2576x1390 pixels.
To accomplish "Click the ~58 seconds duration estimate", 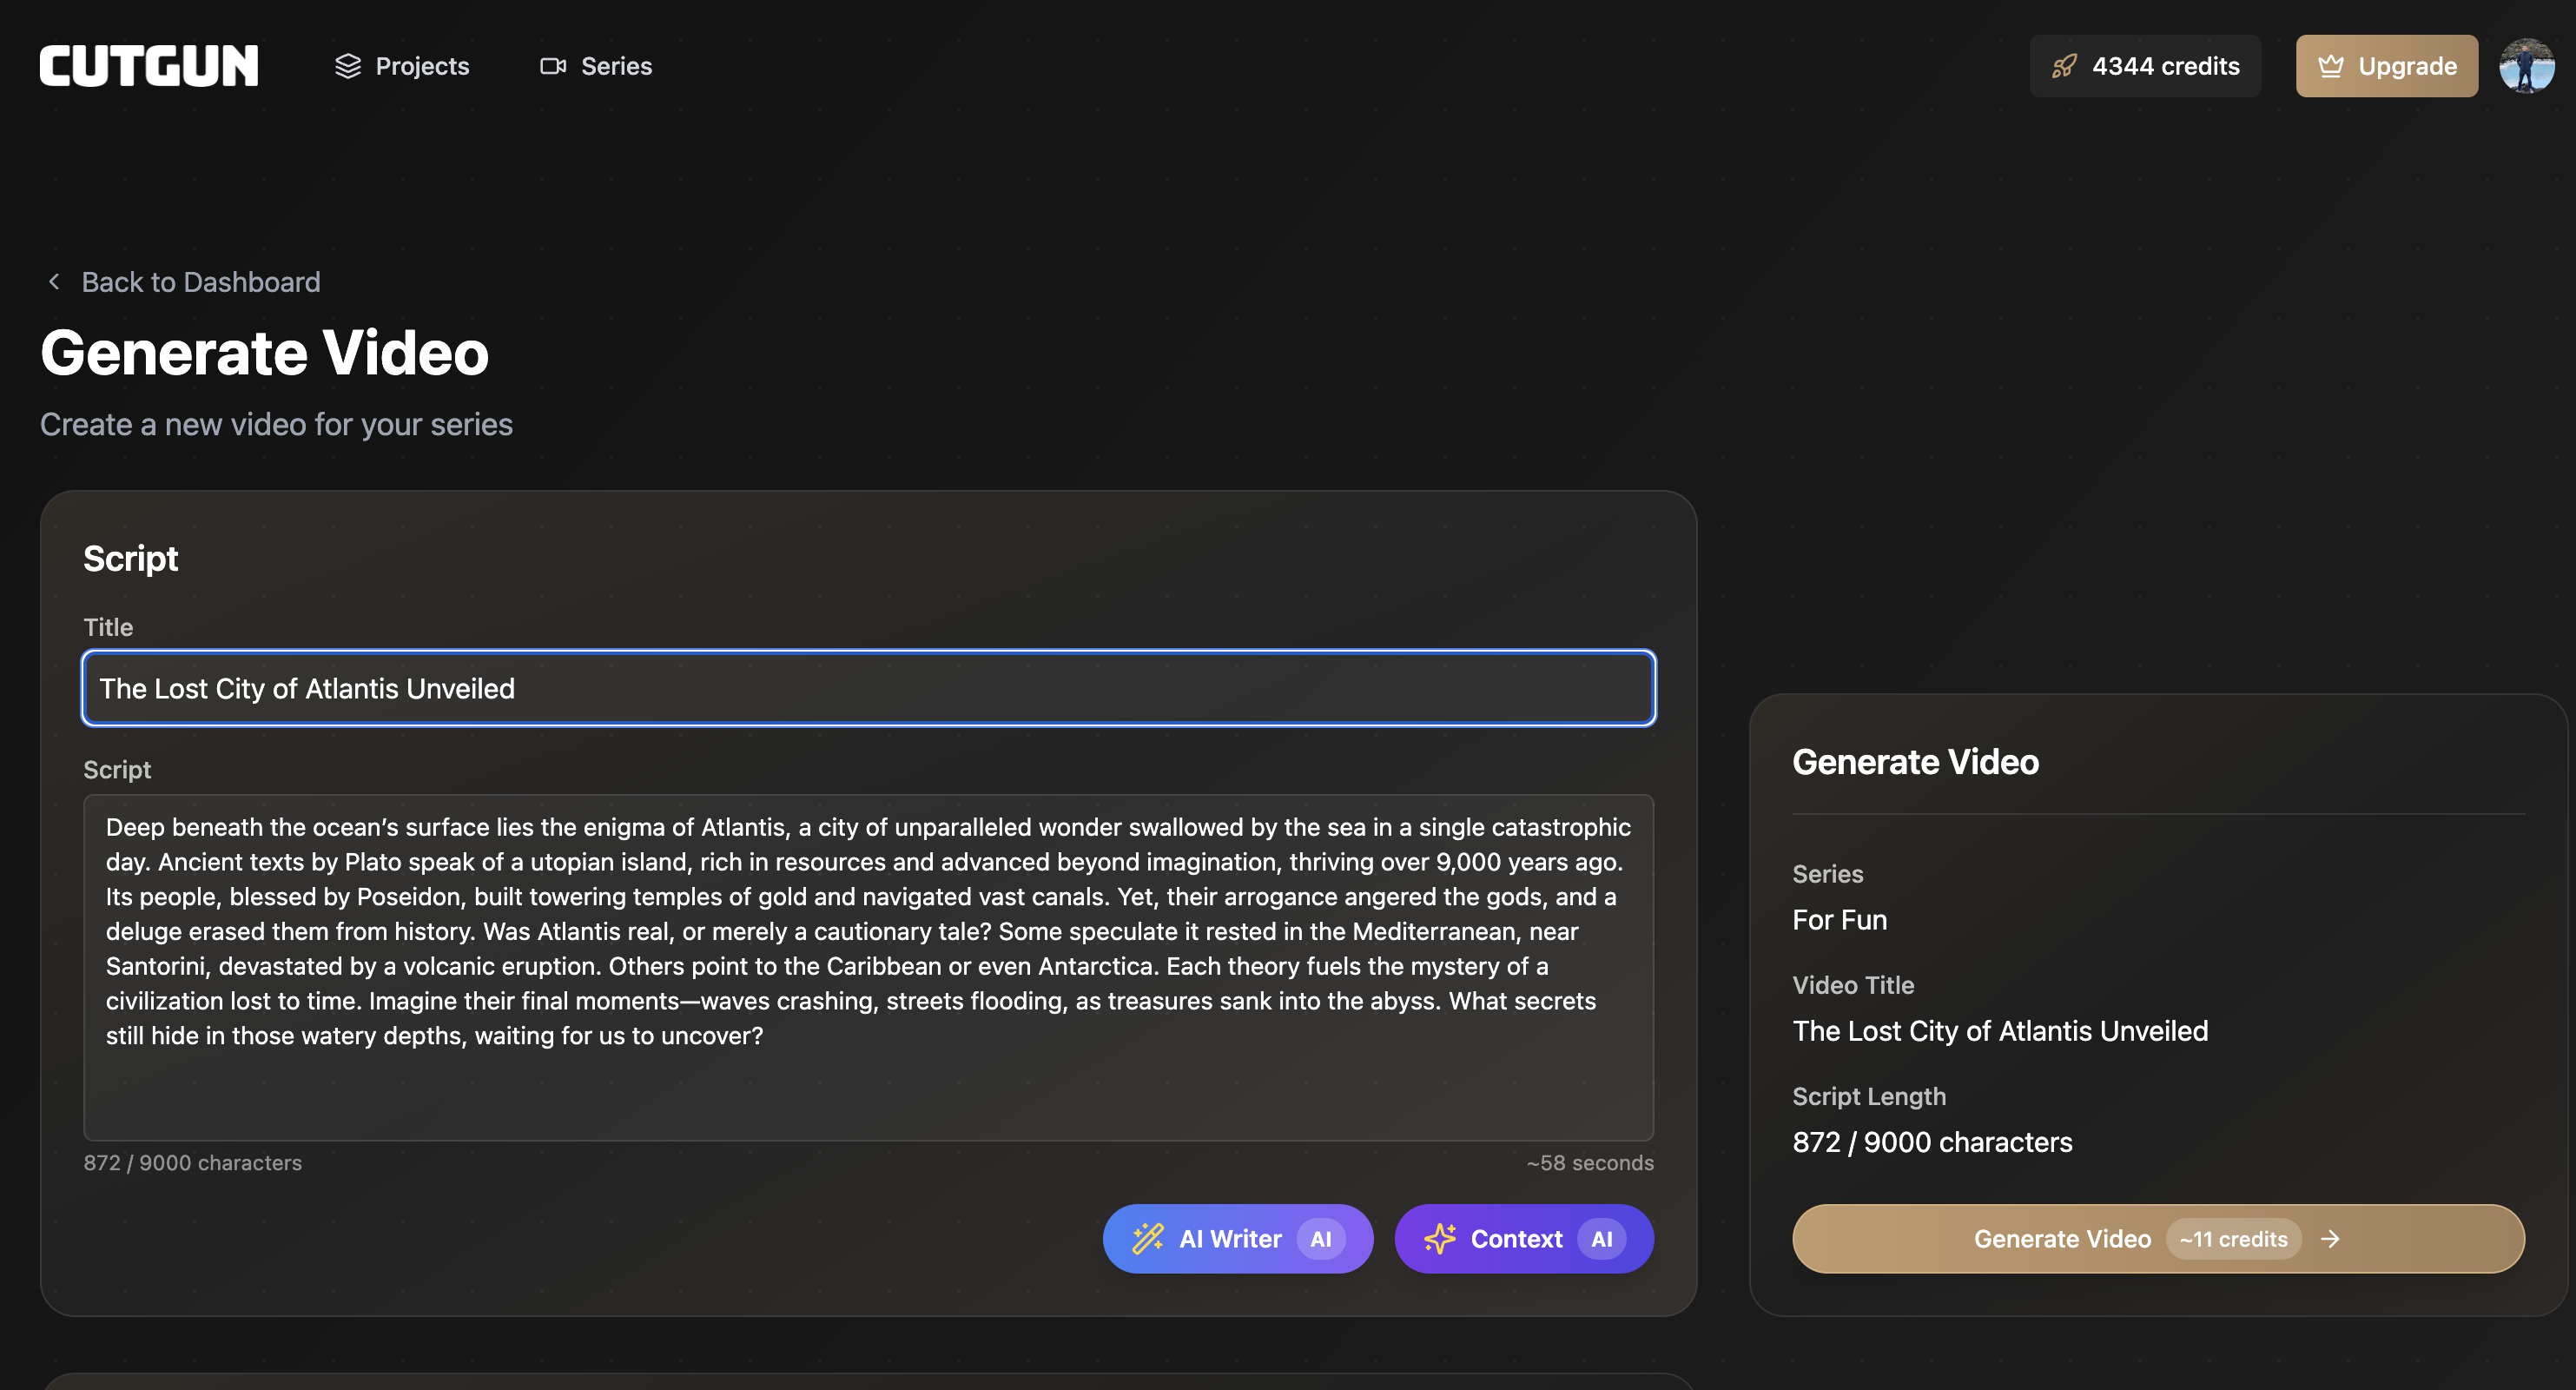I will (x=1590, y=1163).
